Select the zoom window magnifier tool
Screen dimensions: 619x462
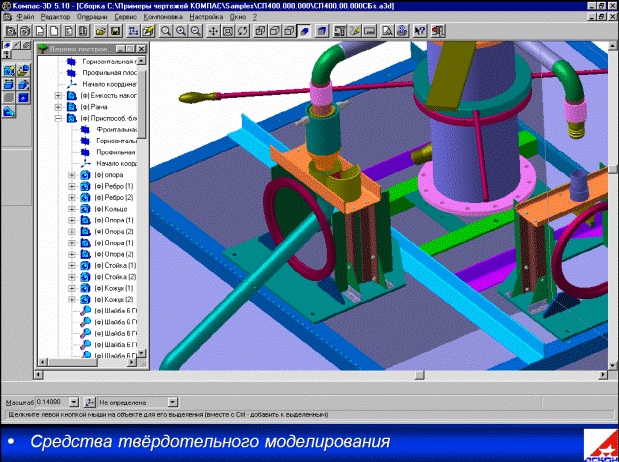[166, 31]
